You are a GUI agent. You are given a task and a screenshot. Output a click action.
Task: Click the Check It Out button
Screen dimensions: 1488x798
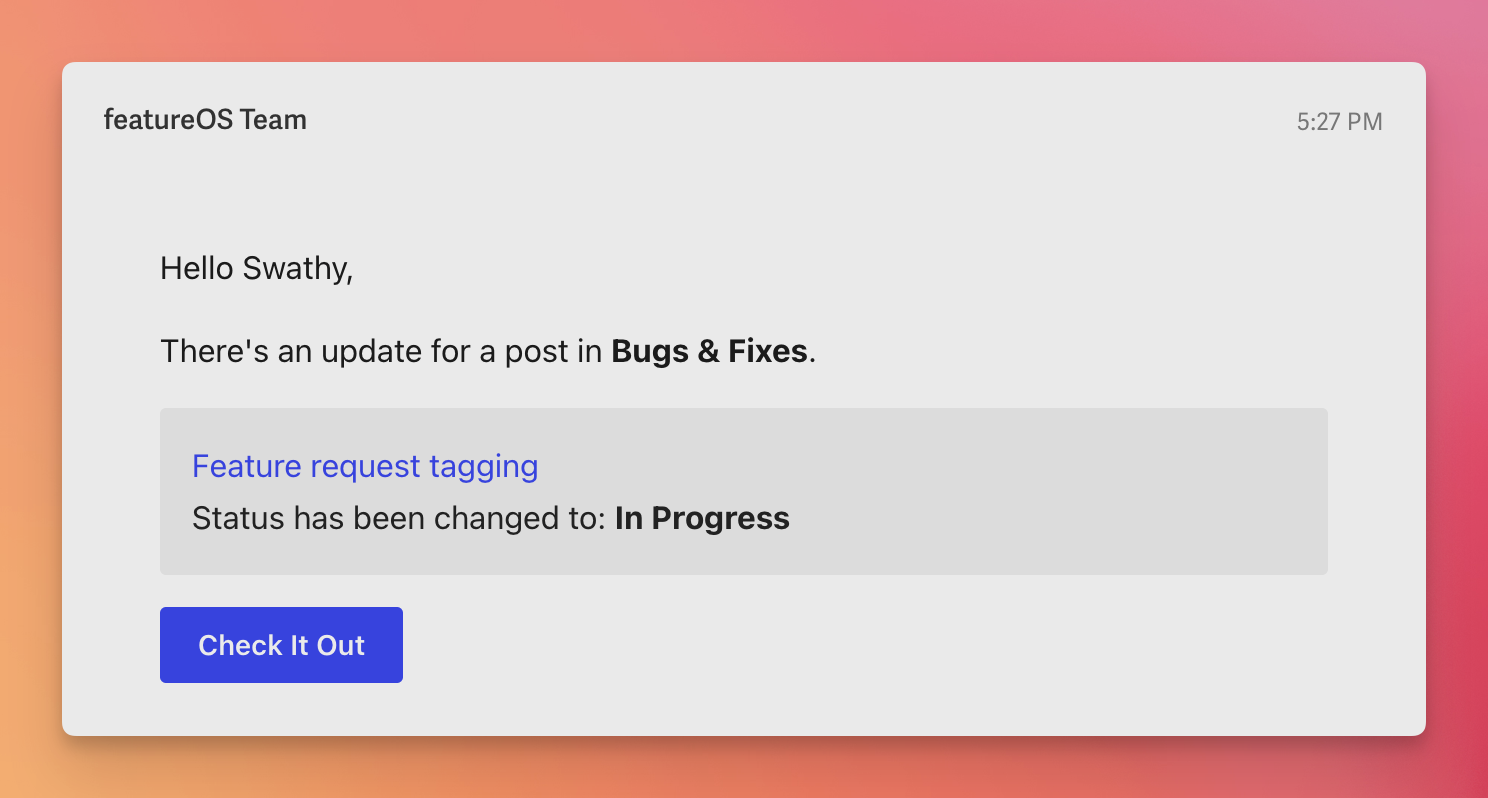click(281, 645)
